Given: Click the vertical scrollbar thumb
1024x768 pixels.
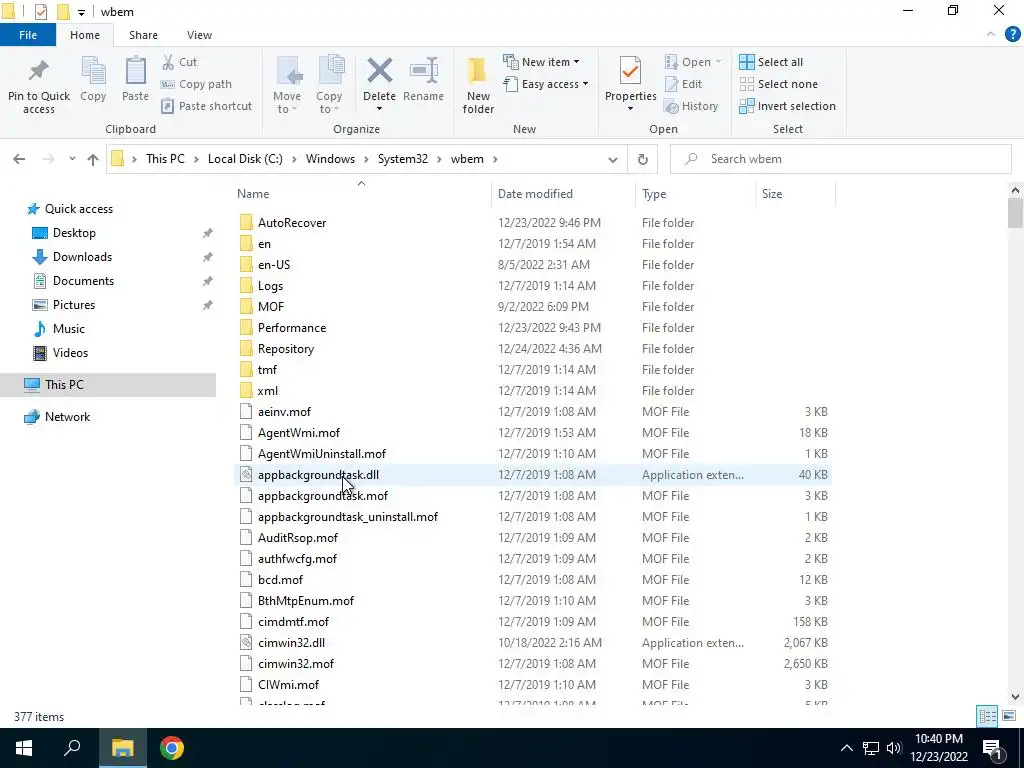Looking at the screenshot, I should click(1015, 214).
